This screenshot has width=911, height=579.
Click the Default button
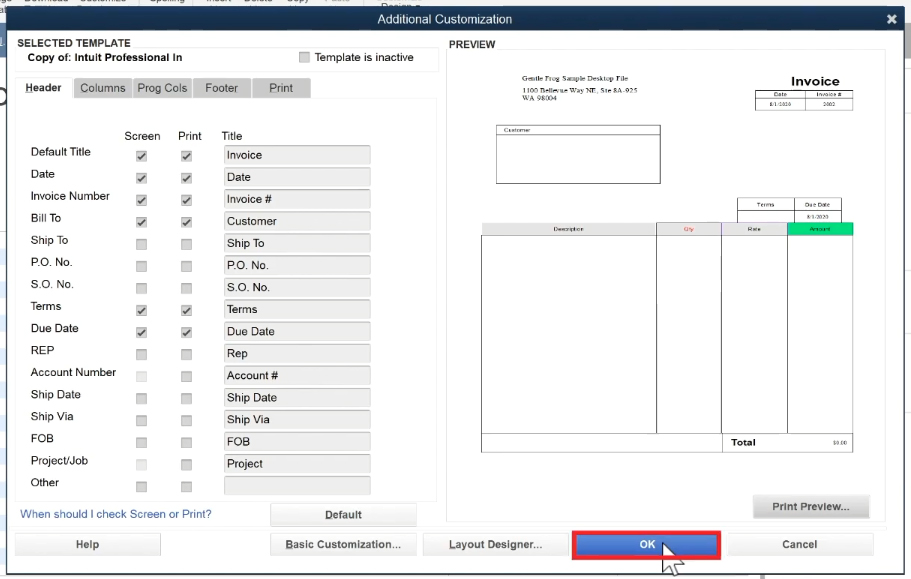point(343,515)
